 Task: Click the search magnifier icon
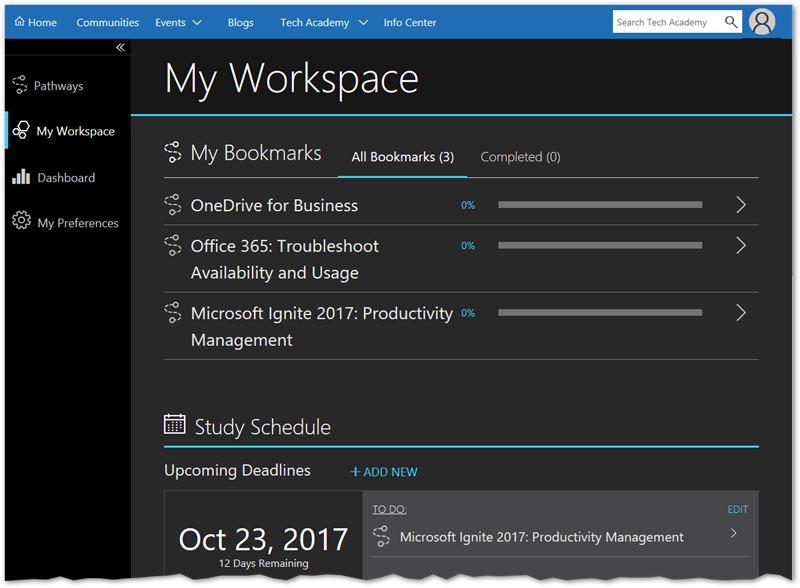pyautogui.click(x=731, y=22)
